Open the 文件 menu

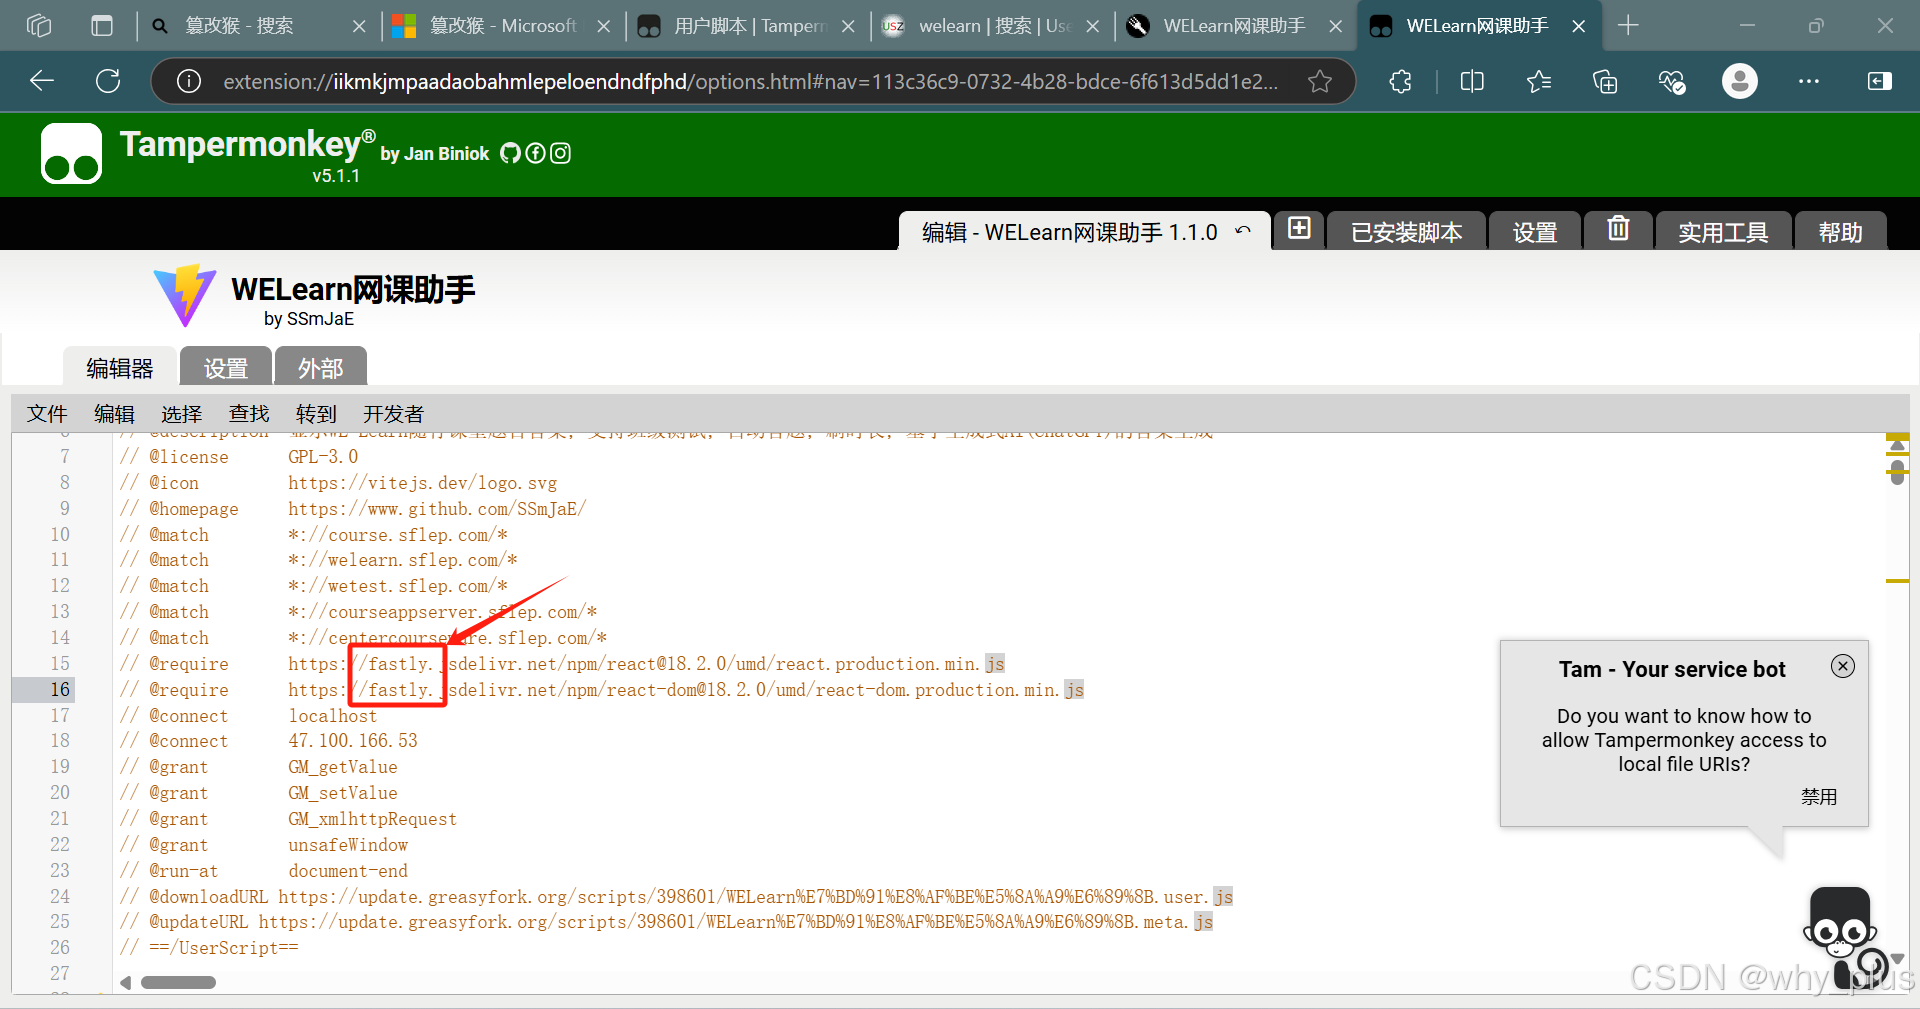pyautogui.click(x=47, y=414)
